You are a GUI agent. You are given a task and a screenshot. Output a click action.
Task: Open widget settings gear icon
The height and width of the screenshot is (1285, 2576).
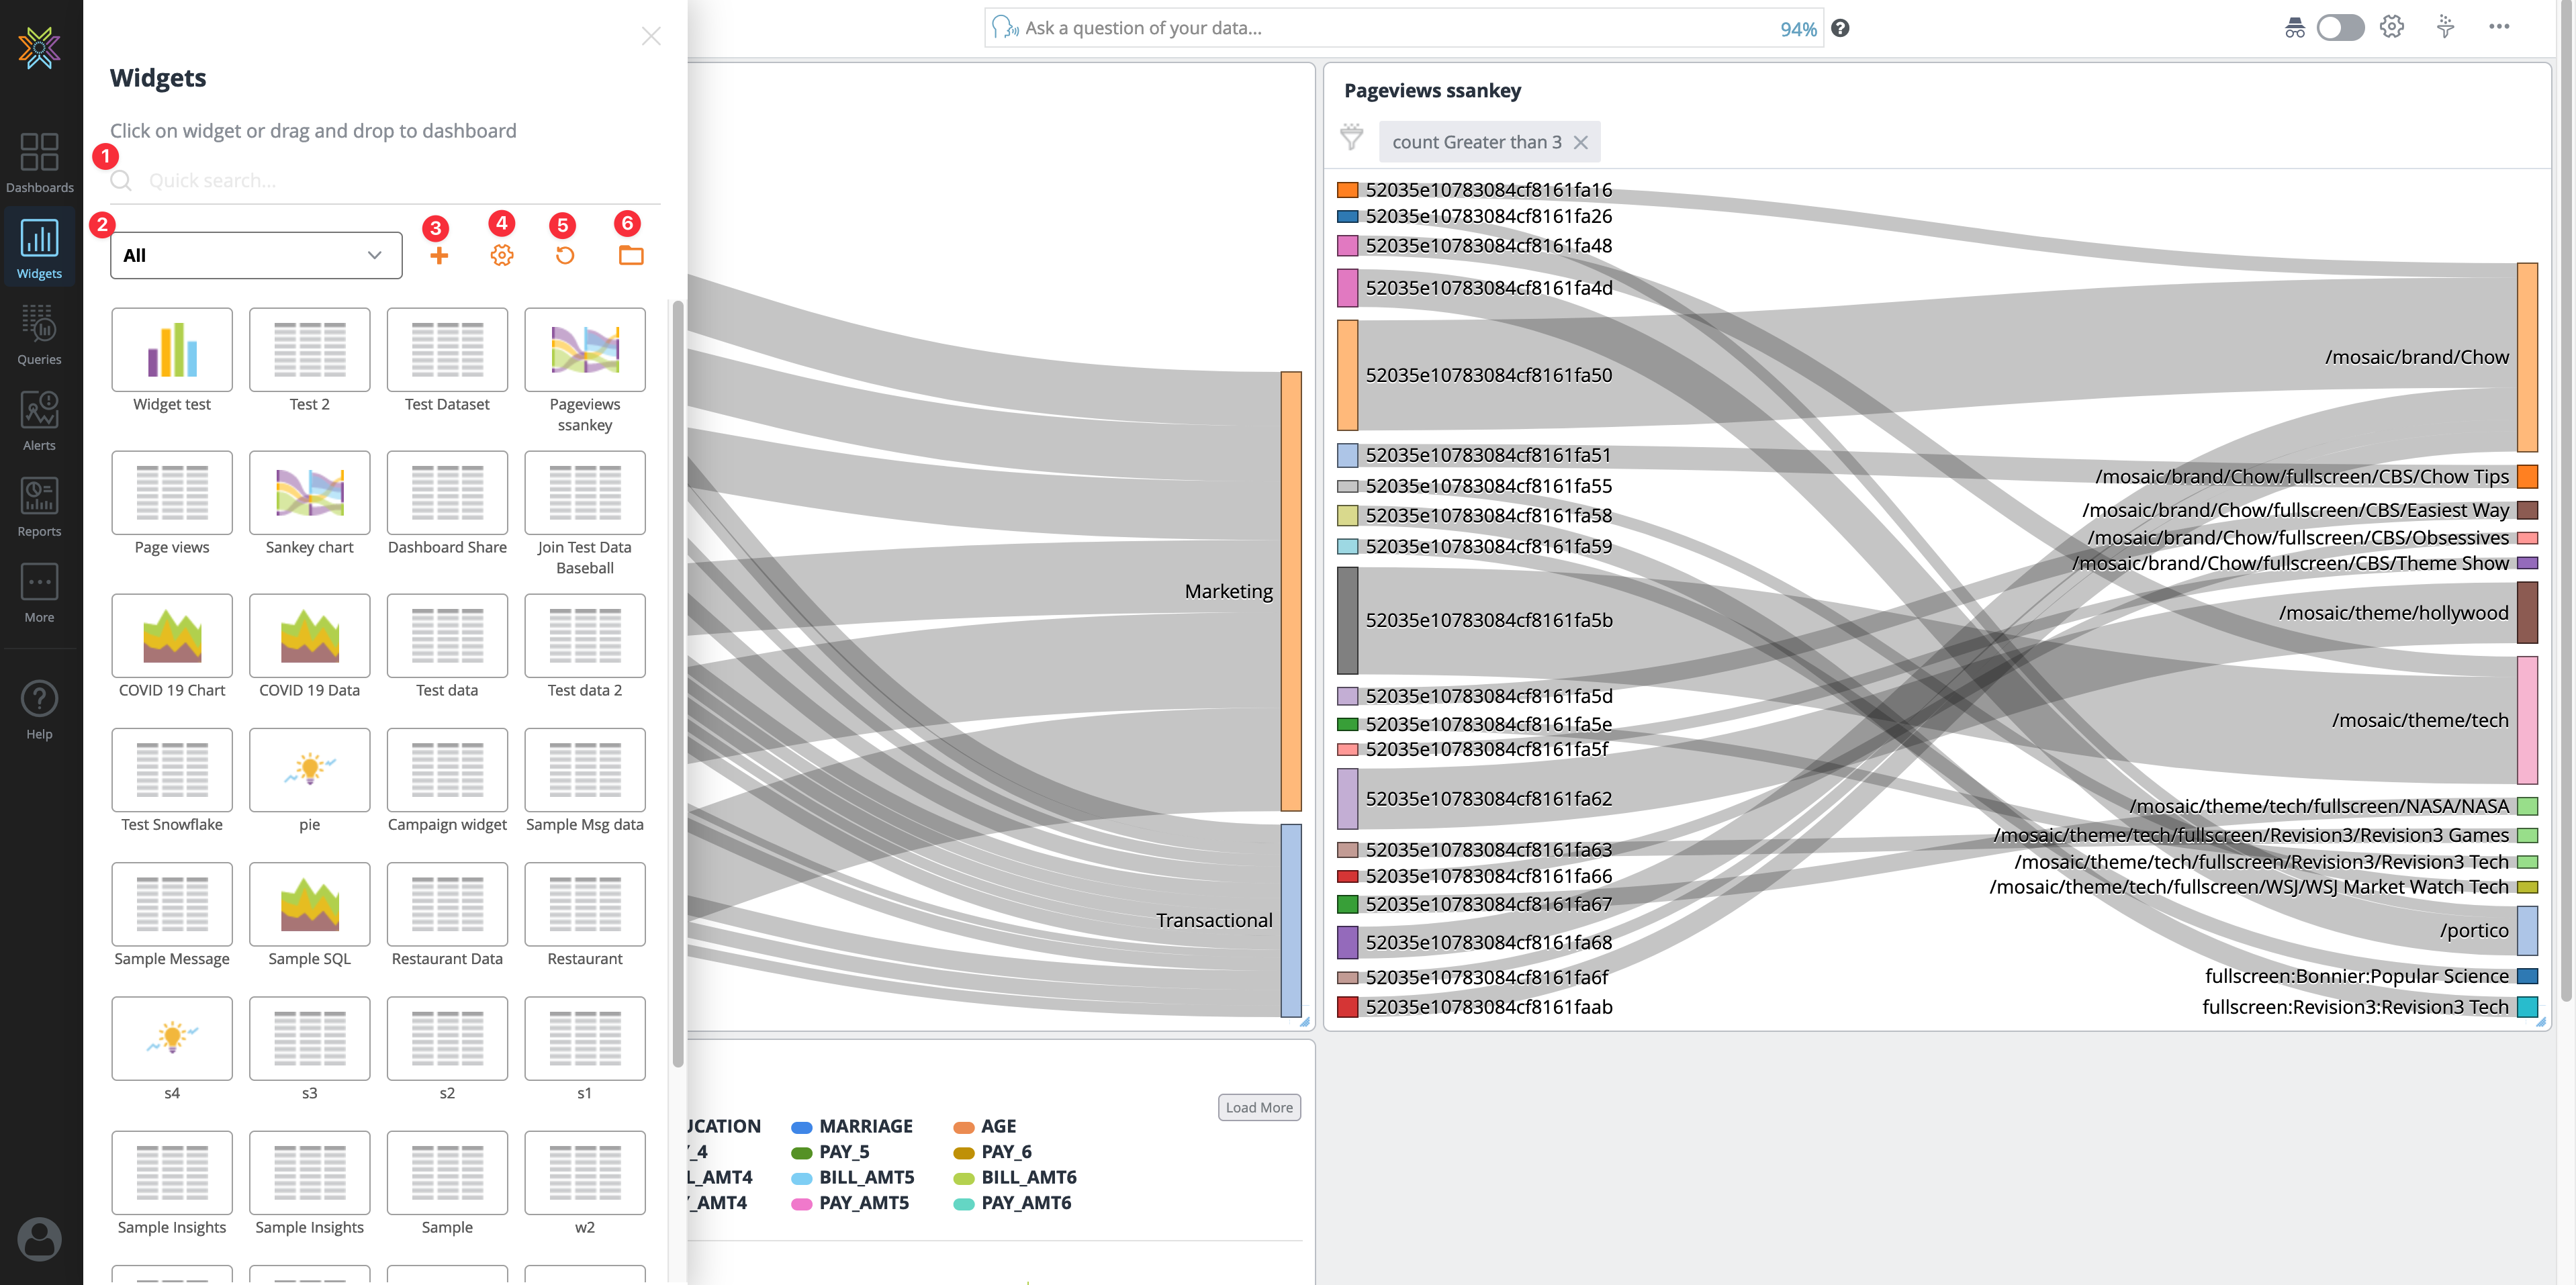coord(502,256)
